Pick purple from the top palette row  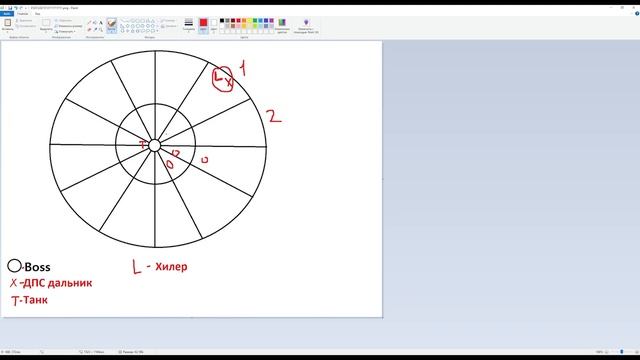point(271,20)
